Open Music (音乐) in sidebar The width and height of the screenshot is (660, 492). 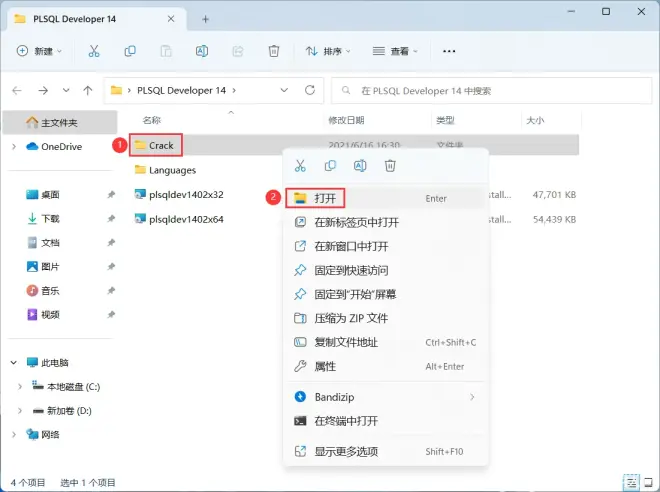click(50, 290)
